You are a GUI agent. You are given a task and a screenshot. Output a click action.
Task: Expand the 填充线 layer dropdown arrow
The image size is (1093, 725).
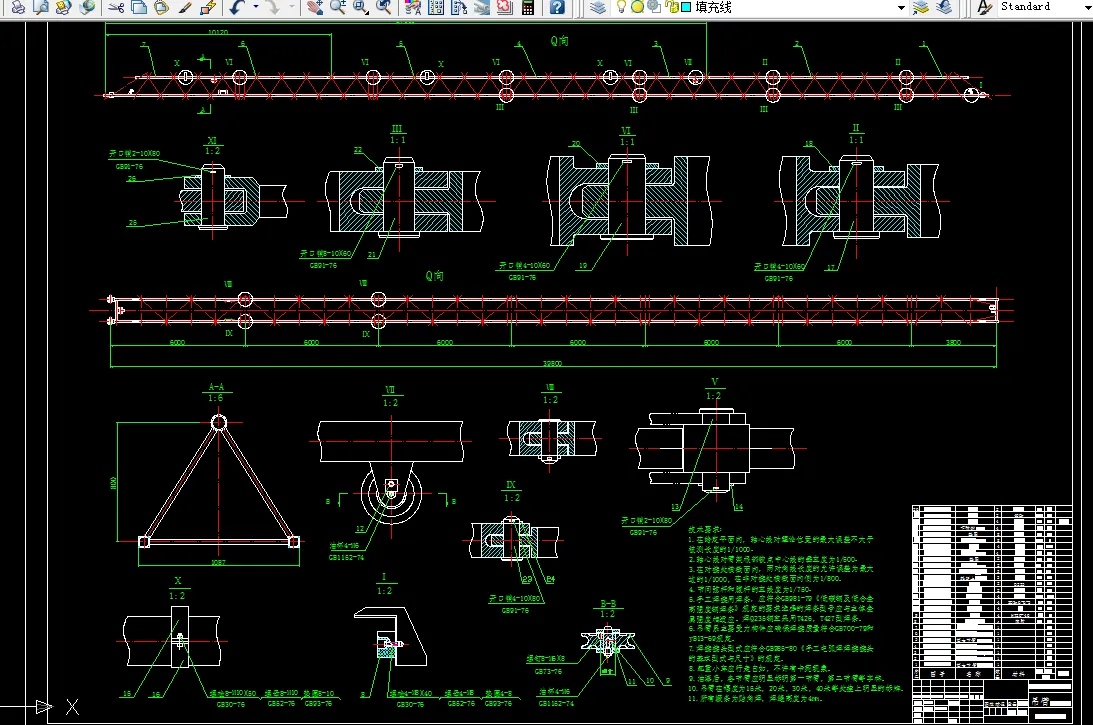(901, 8)
